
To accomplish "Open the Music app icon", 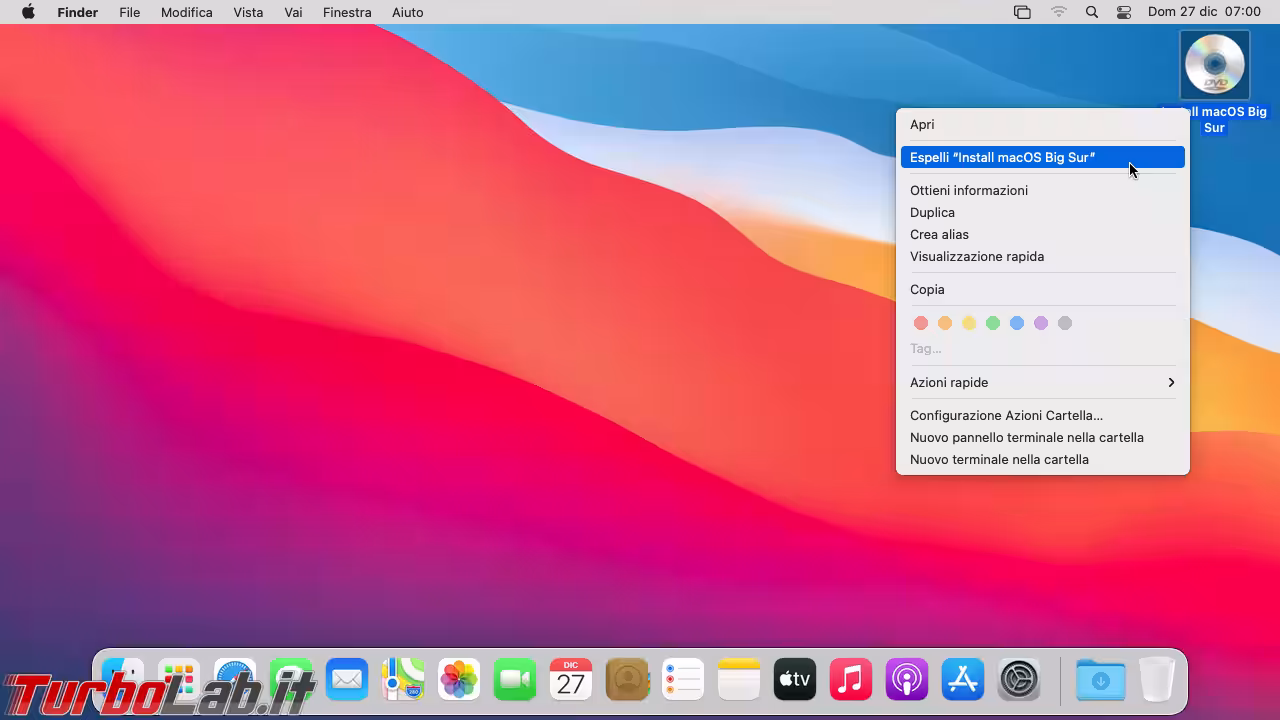I will tap(851, 680).
